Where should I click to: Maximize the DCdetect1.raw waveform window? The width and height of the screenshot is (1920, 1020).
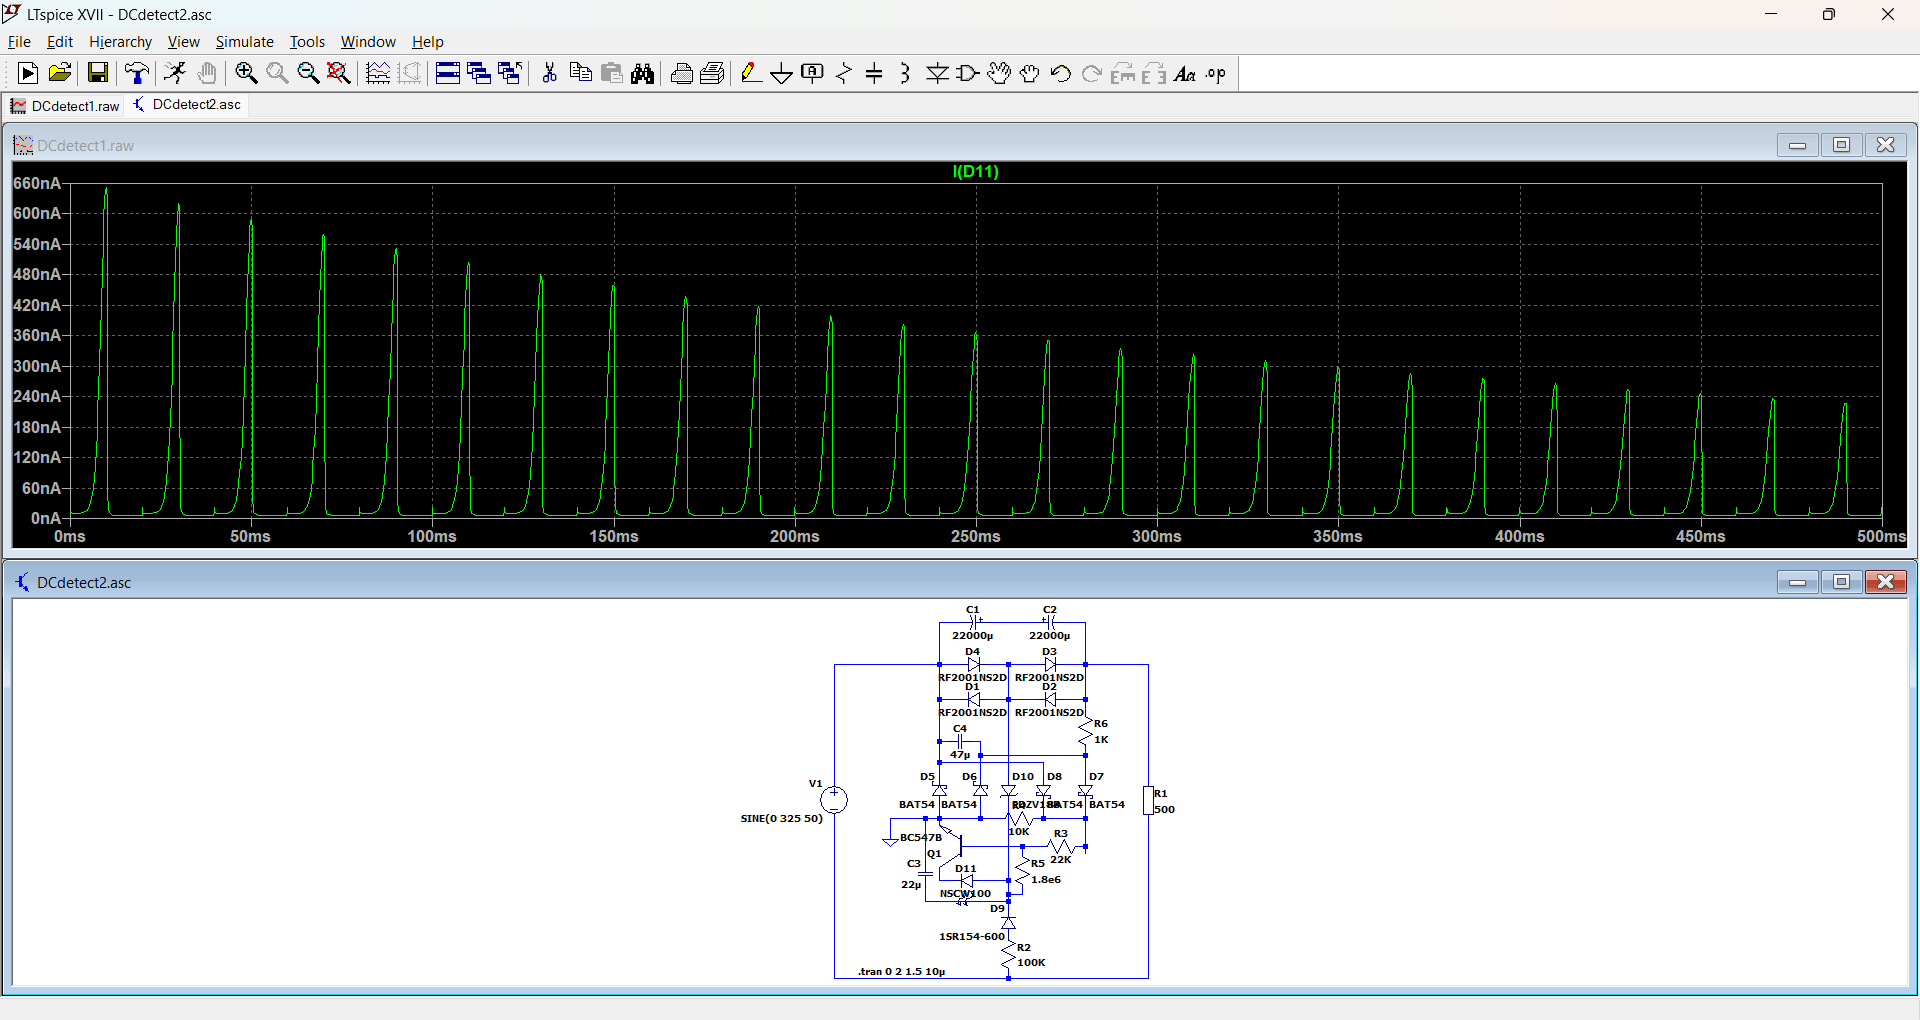[x=1841, y=145]
